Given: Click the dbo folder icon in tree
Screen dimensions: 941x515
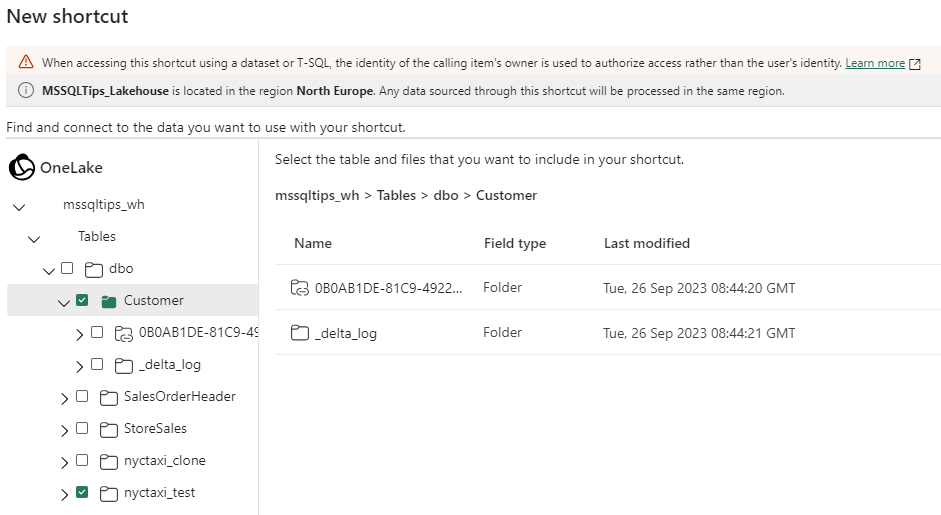Looking at the screenshot, I should point(94,270).
